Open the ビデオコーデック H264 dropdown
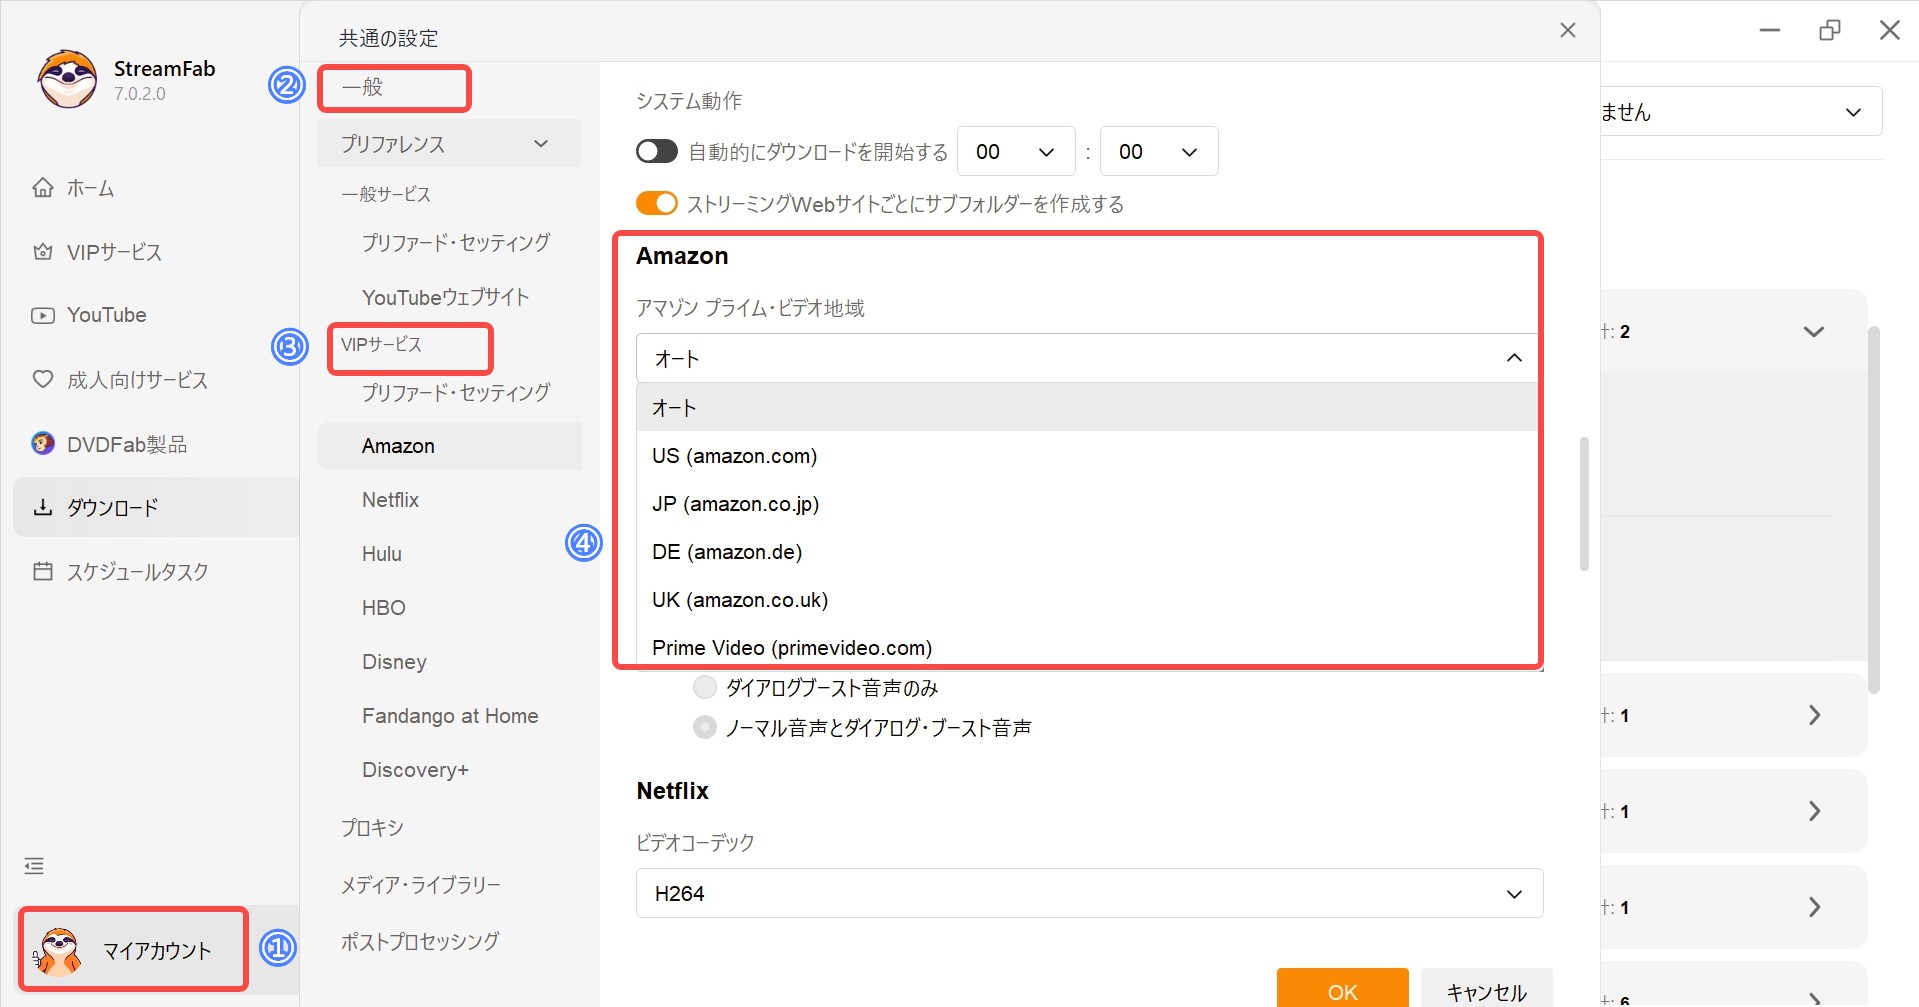 coord(1090,893)
